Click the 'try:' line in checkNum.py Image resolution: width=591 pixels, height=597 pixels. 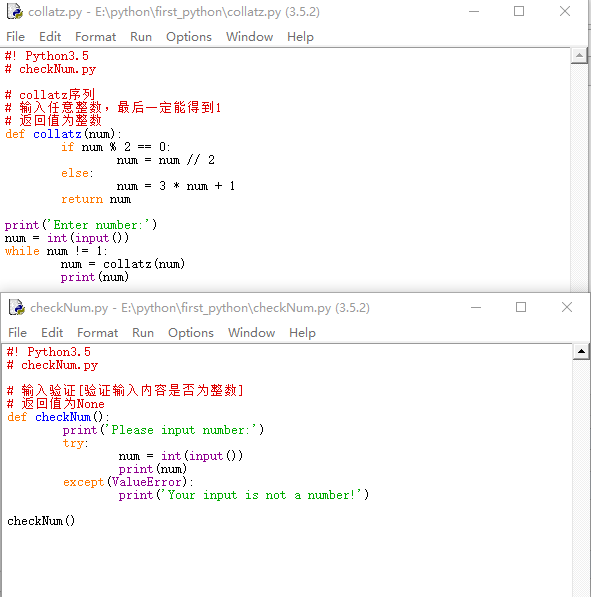(x=75, y=443)
